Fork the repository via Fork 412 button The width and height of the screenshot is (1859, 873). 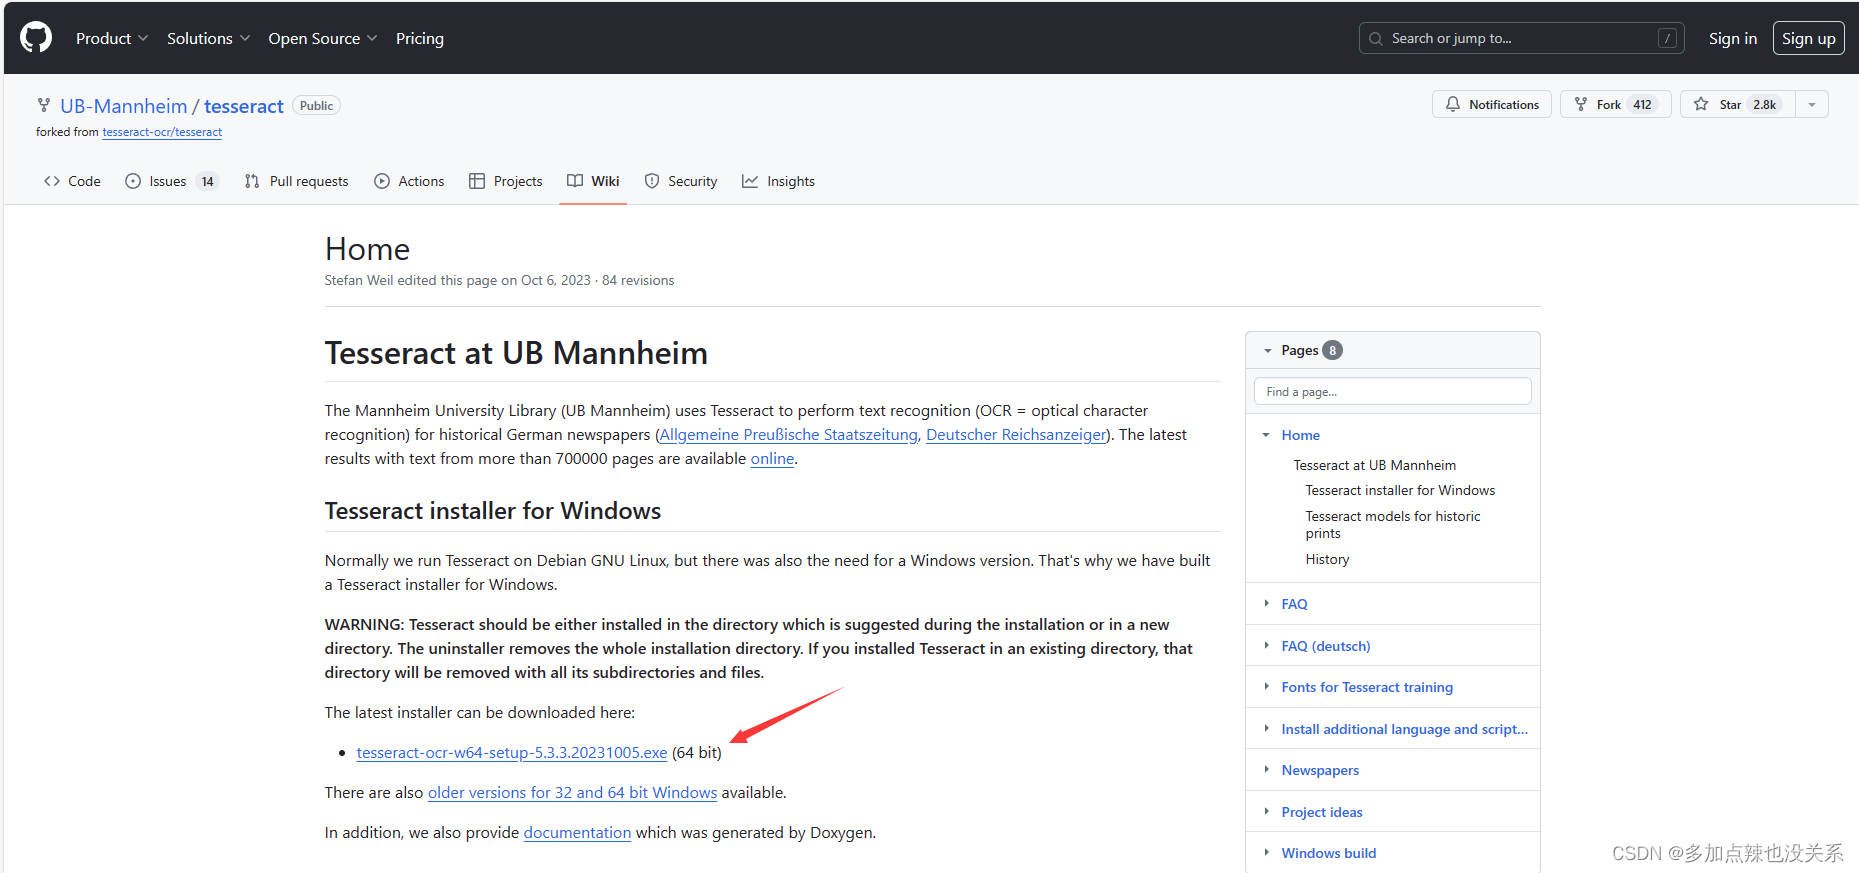click(x=1615, y=104)
